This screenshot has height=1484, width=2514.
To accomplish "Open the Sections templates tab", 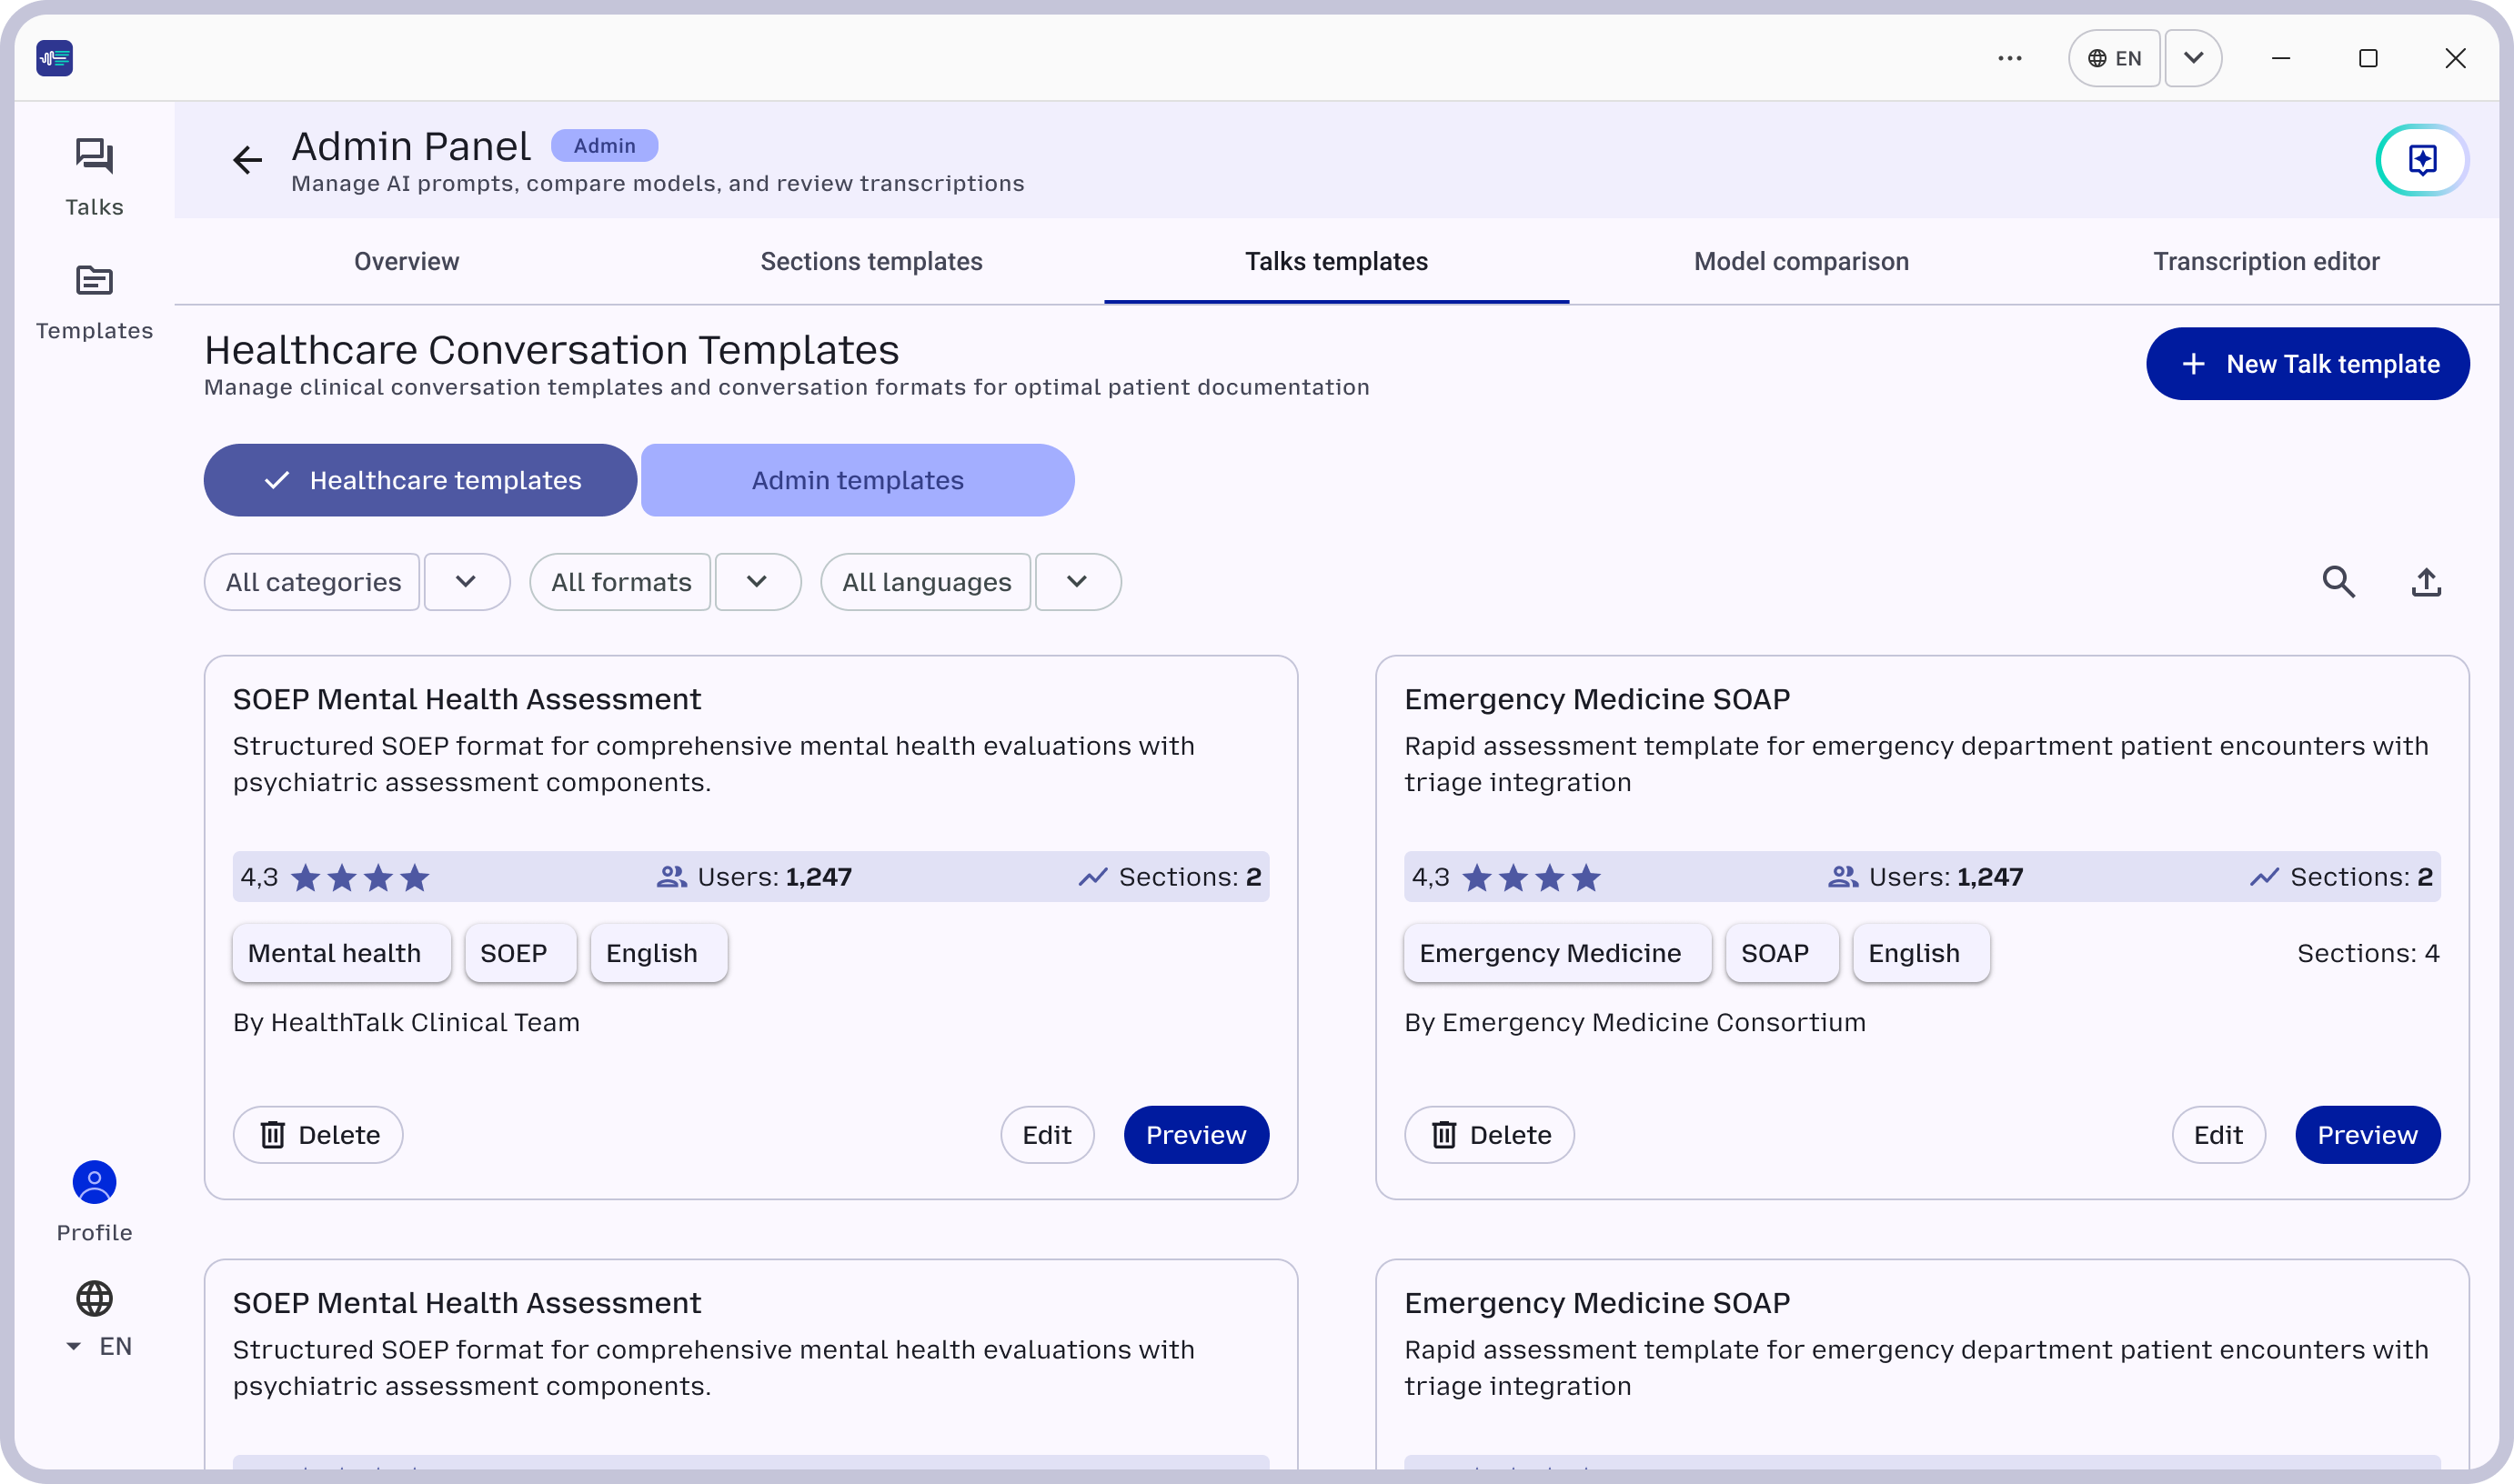I will (x=871, y=261).
